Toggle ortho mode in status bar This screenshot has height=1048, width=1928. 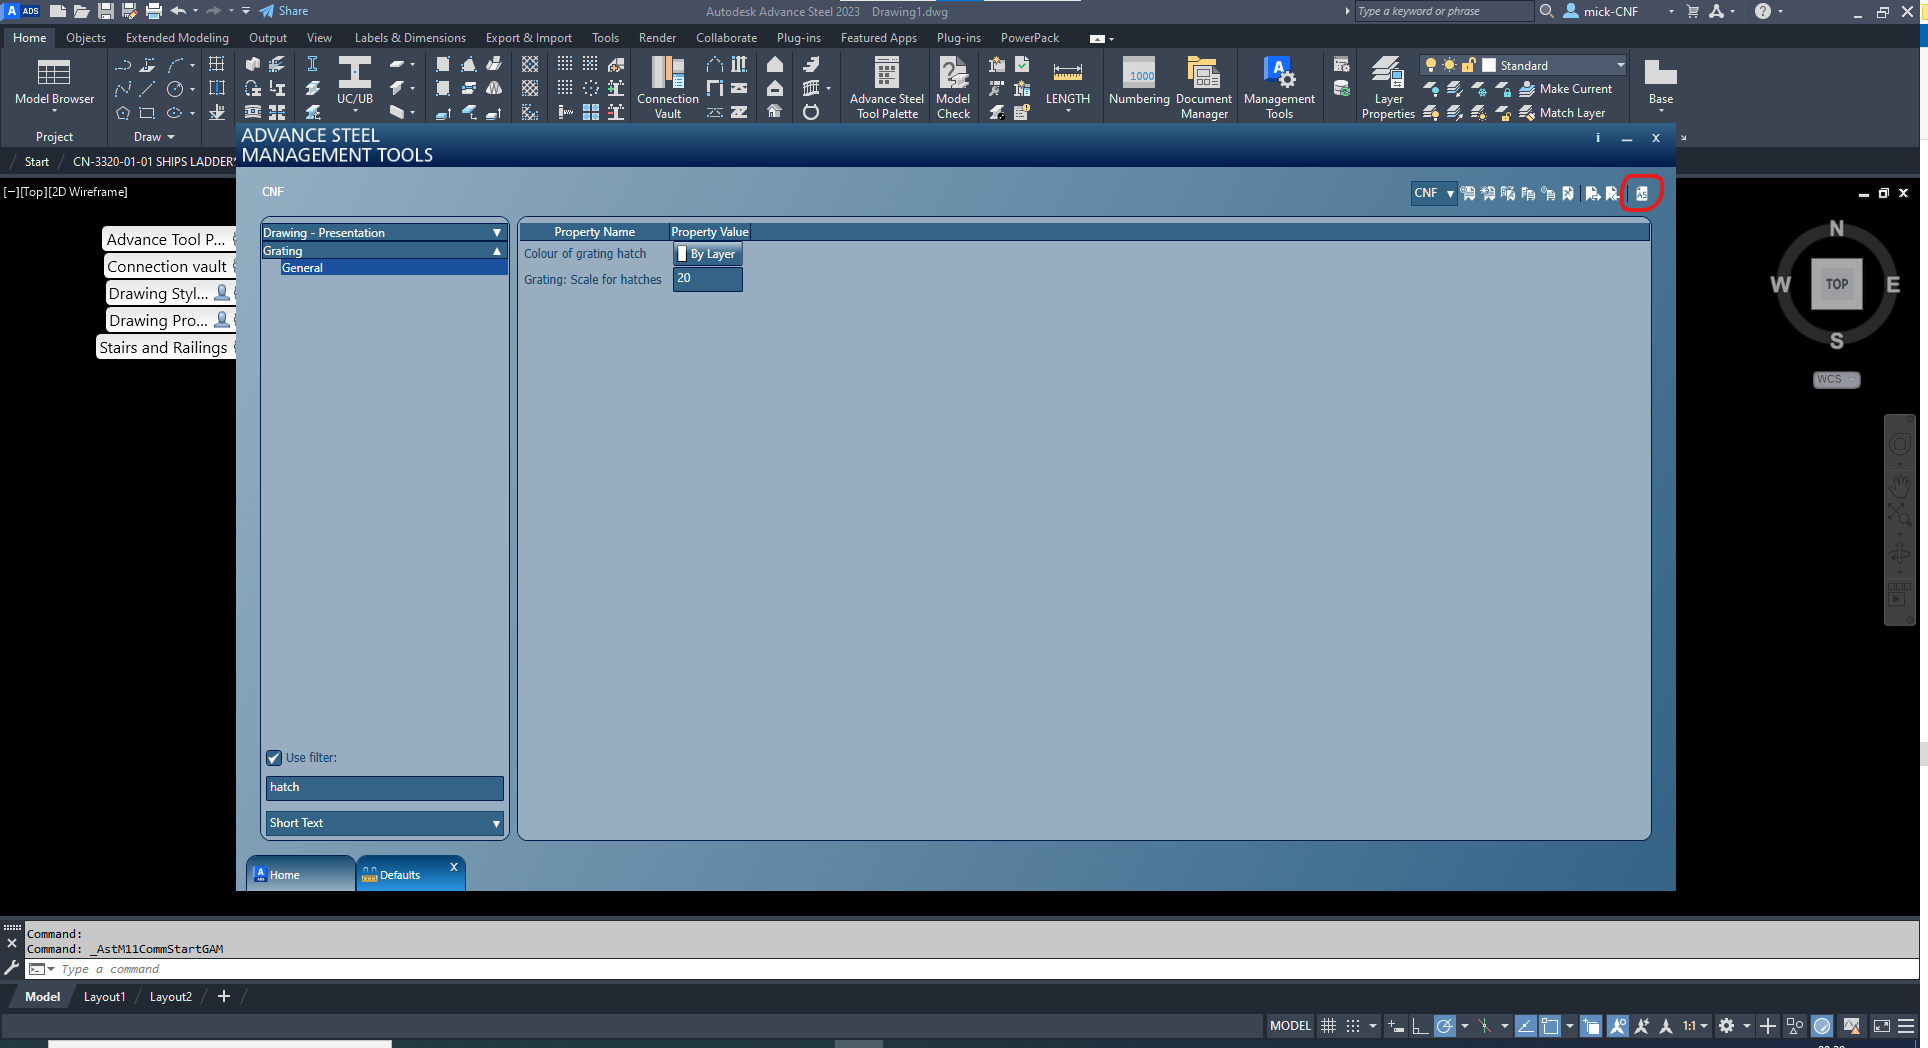[x=1420, y=1026]
